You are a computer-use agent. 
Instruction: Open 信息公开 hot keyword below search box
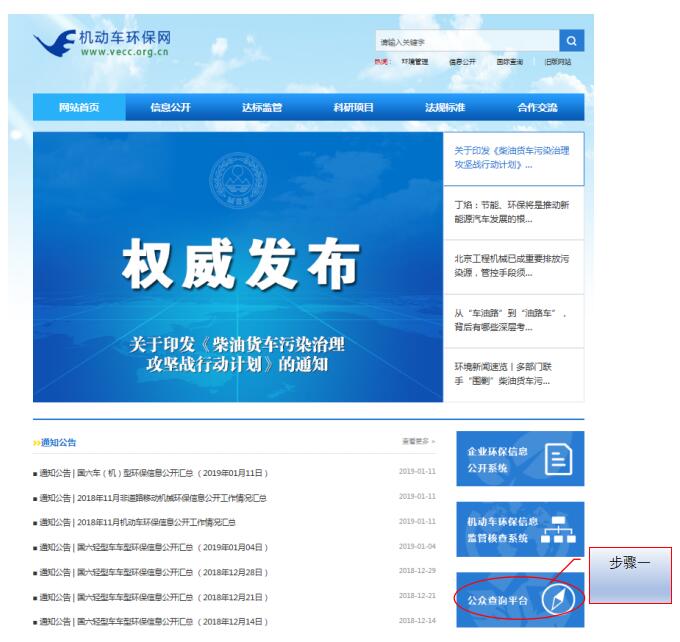tap(462, 62)
